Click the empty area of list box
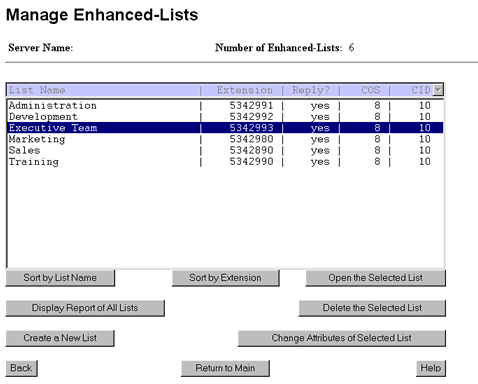The width and height of the screenshot is (478, 384). coord(225,217)
